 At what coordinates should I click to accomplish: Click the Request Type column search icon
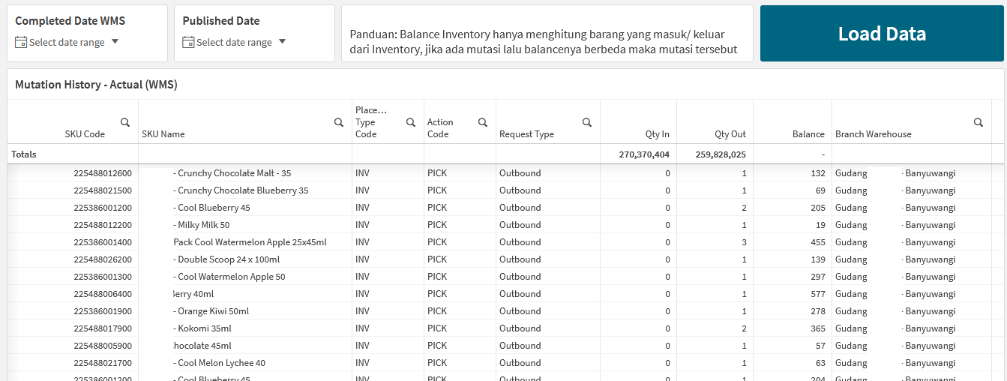586,122
